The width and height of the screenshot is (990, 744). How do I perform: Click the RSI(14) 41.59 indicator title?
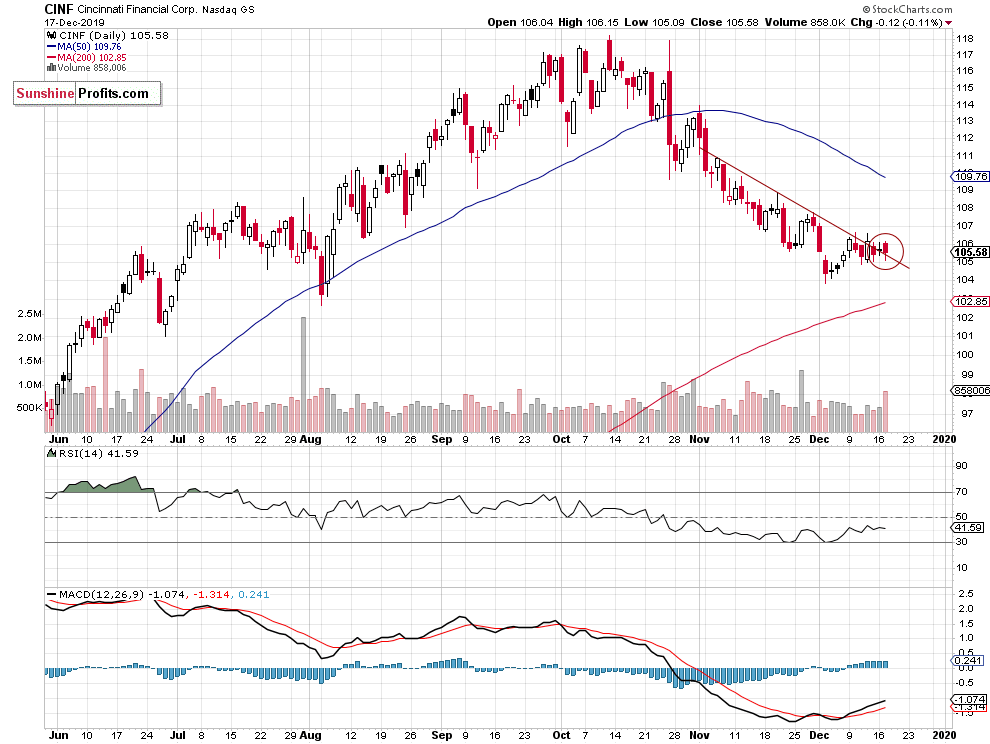pos(98,453)
